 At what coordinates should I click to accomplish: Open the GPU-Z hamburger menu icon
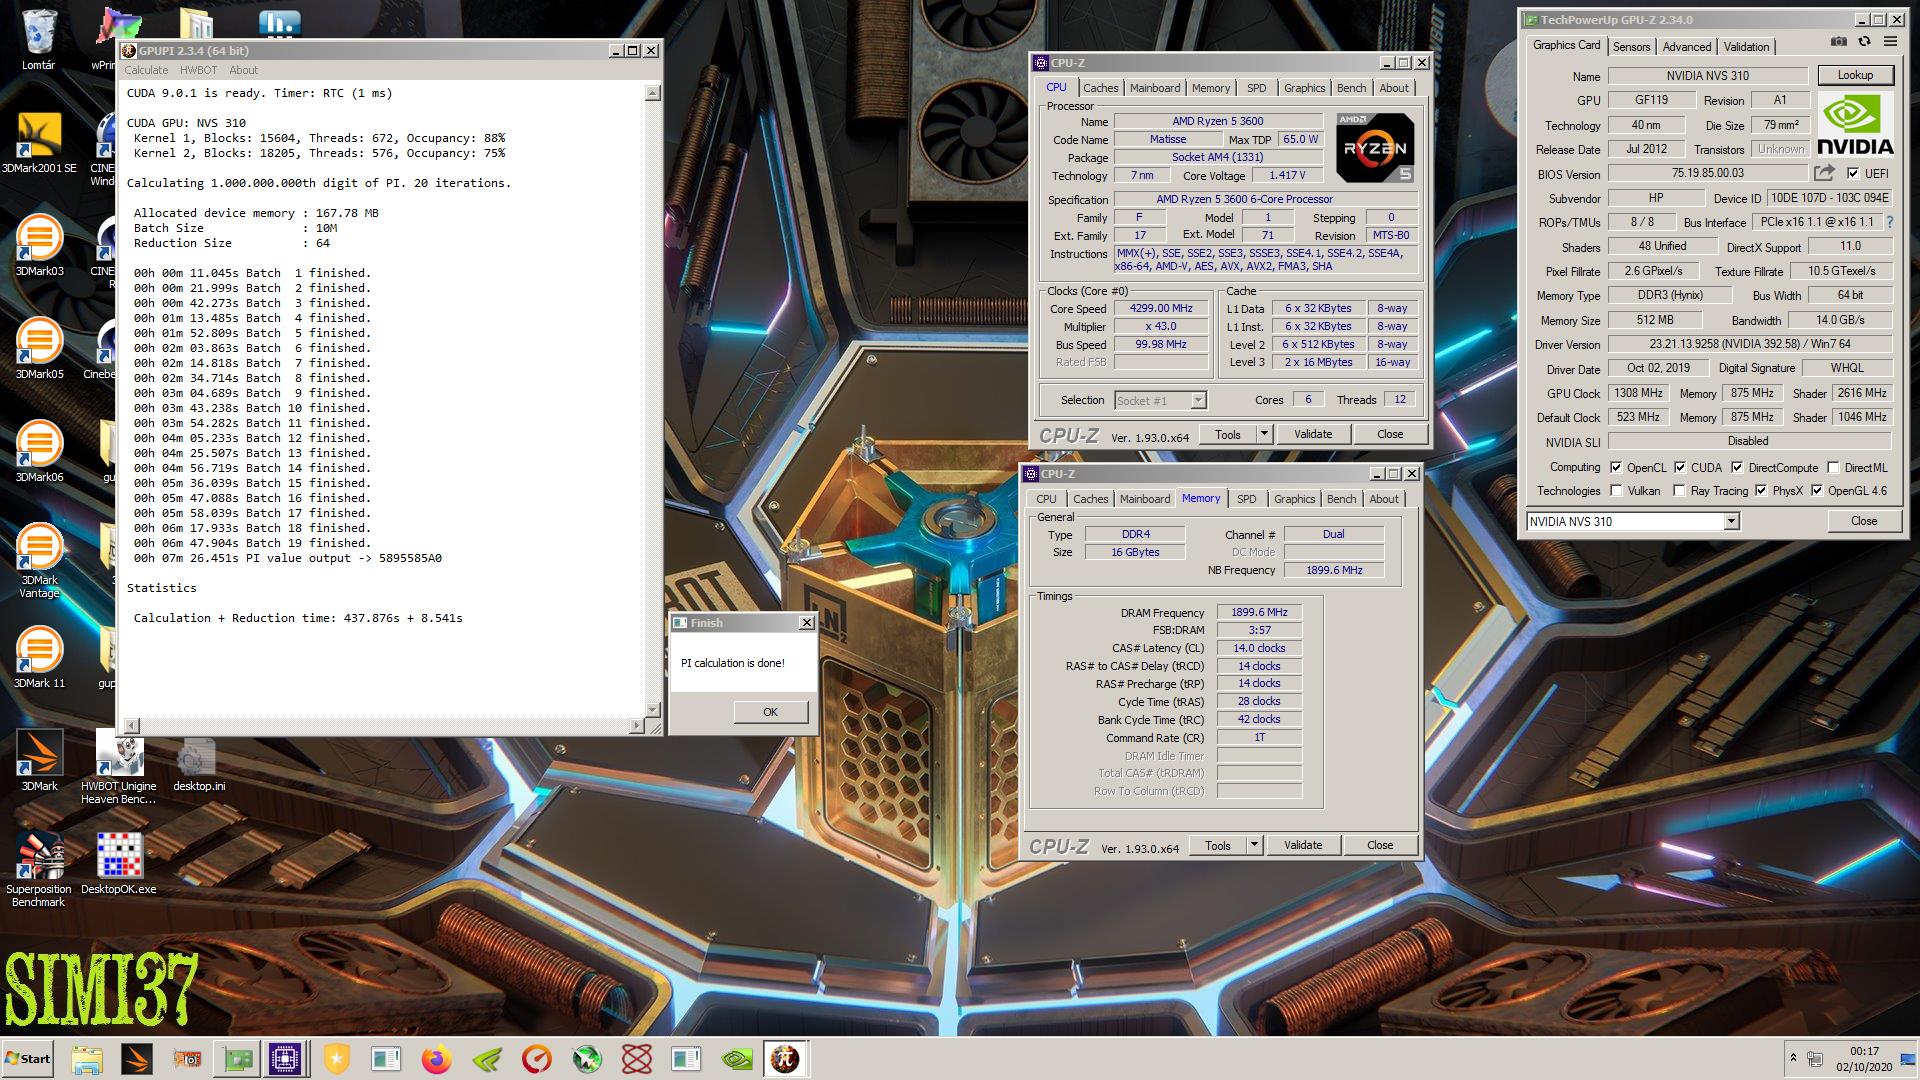pyautogui.click(x=1890, y=42)
